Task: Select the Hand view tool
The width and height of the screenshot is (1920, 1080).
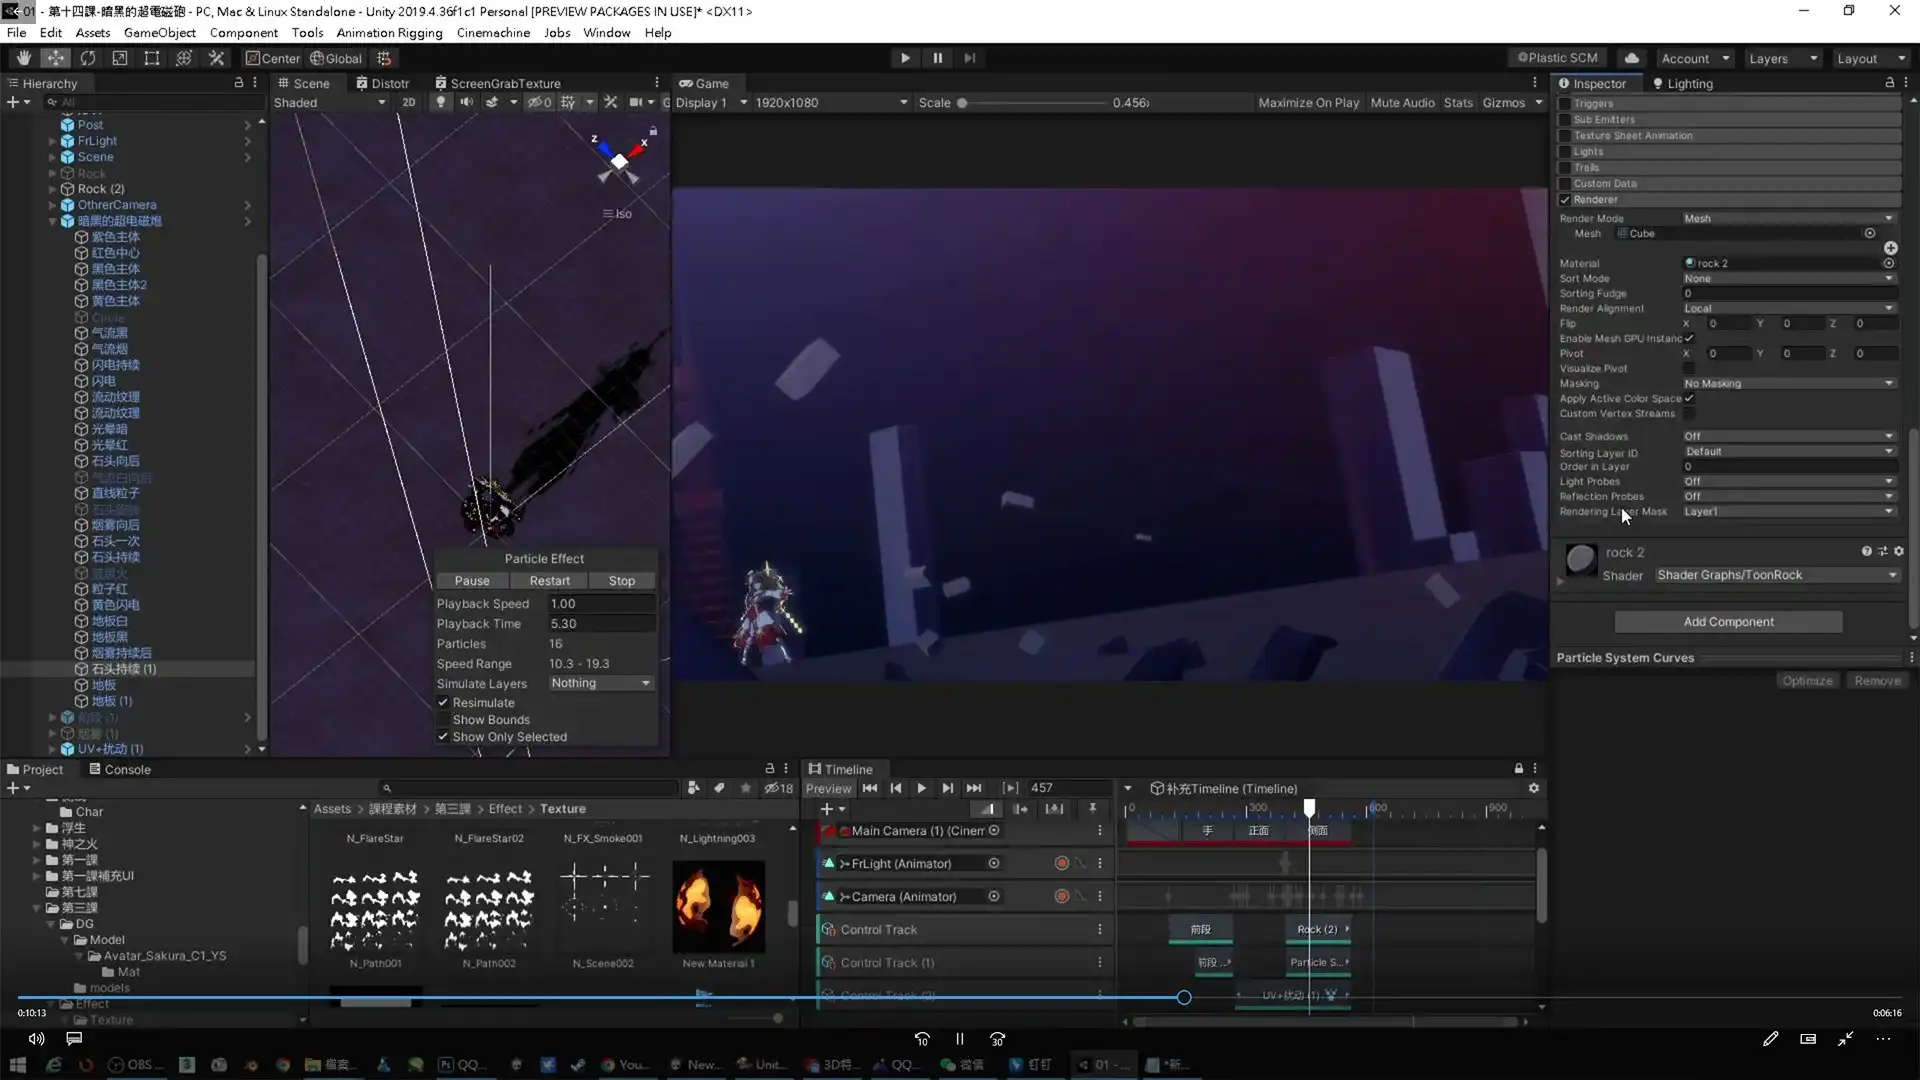Action: click(22, 57)
